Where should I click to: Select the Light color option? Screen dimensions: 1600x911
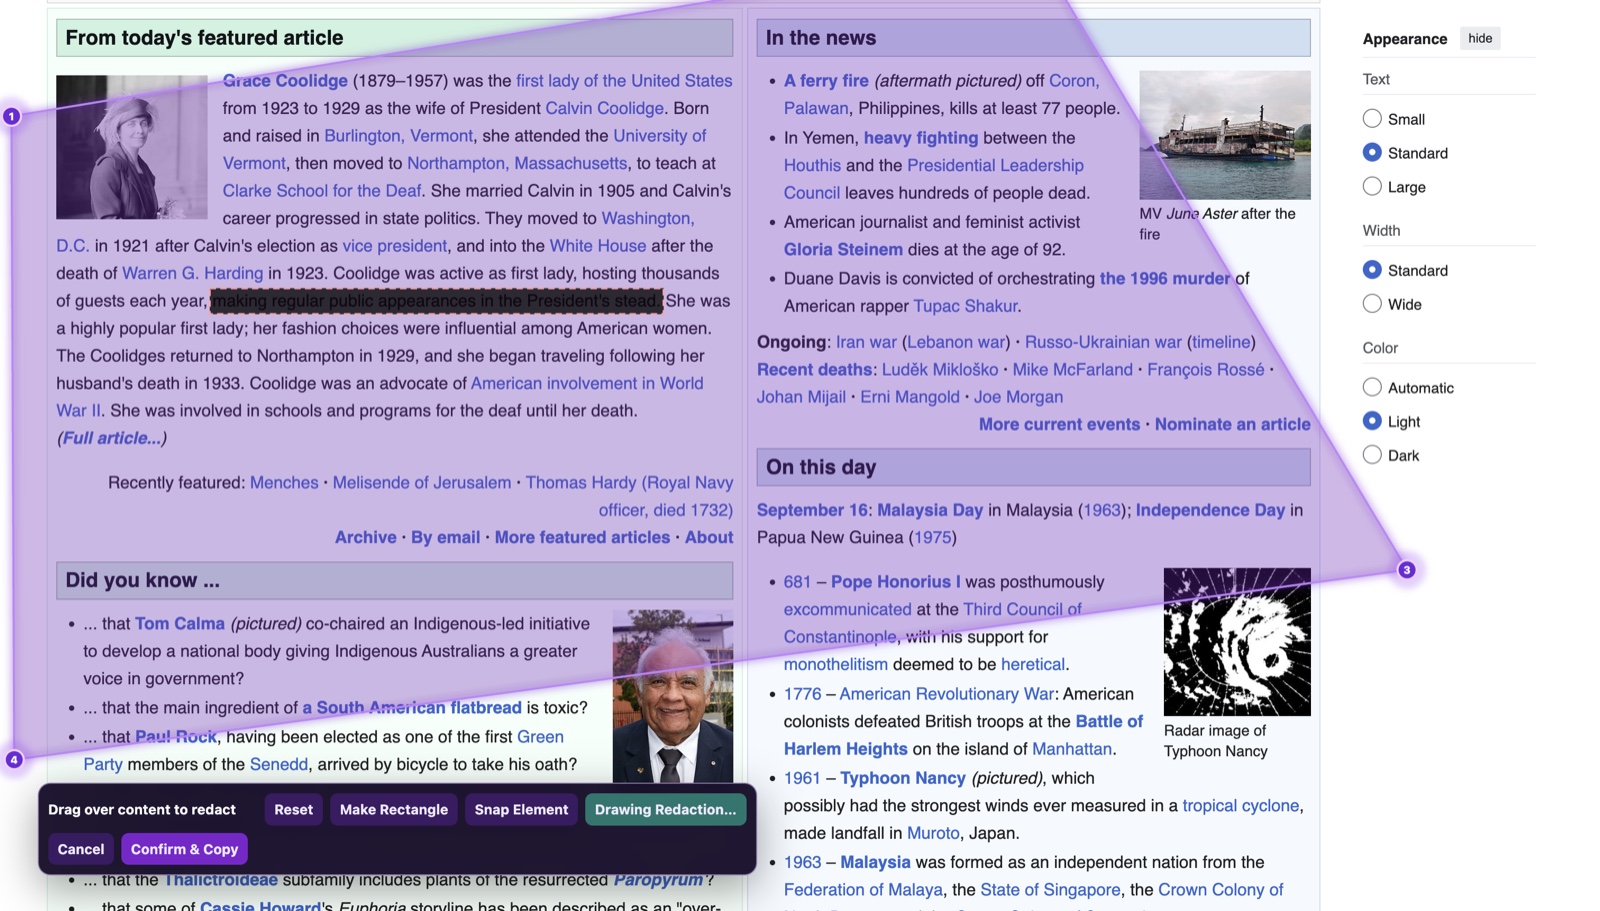tap(1372, 422)
